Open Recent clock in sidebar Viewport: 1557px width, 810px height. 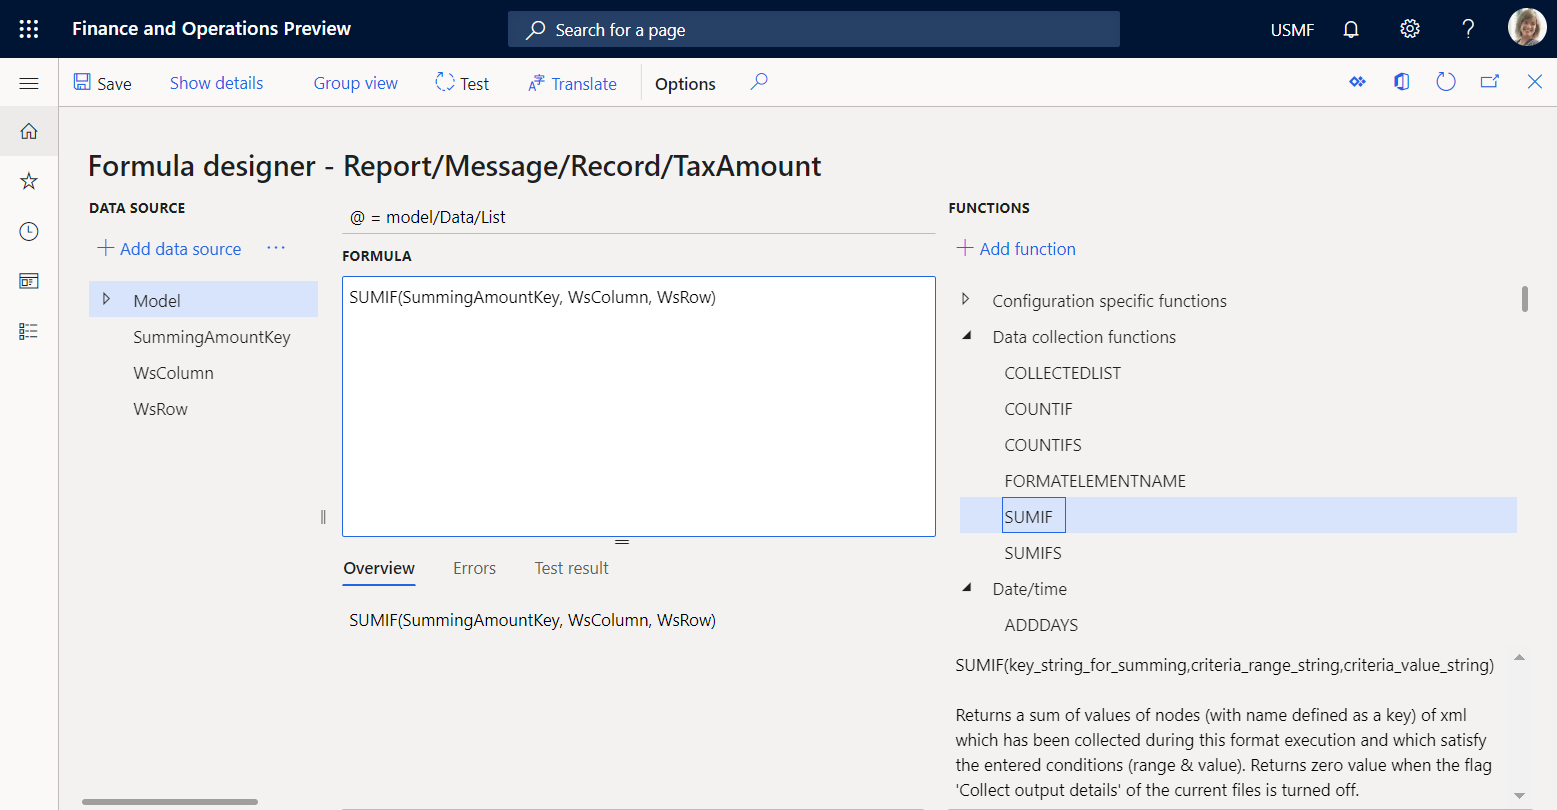tap(29, 231)
